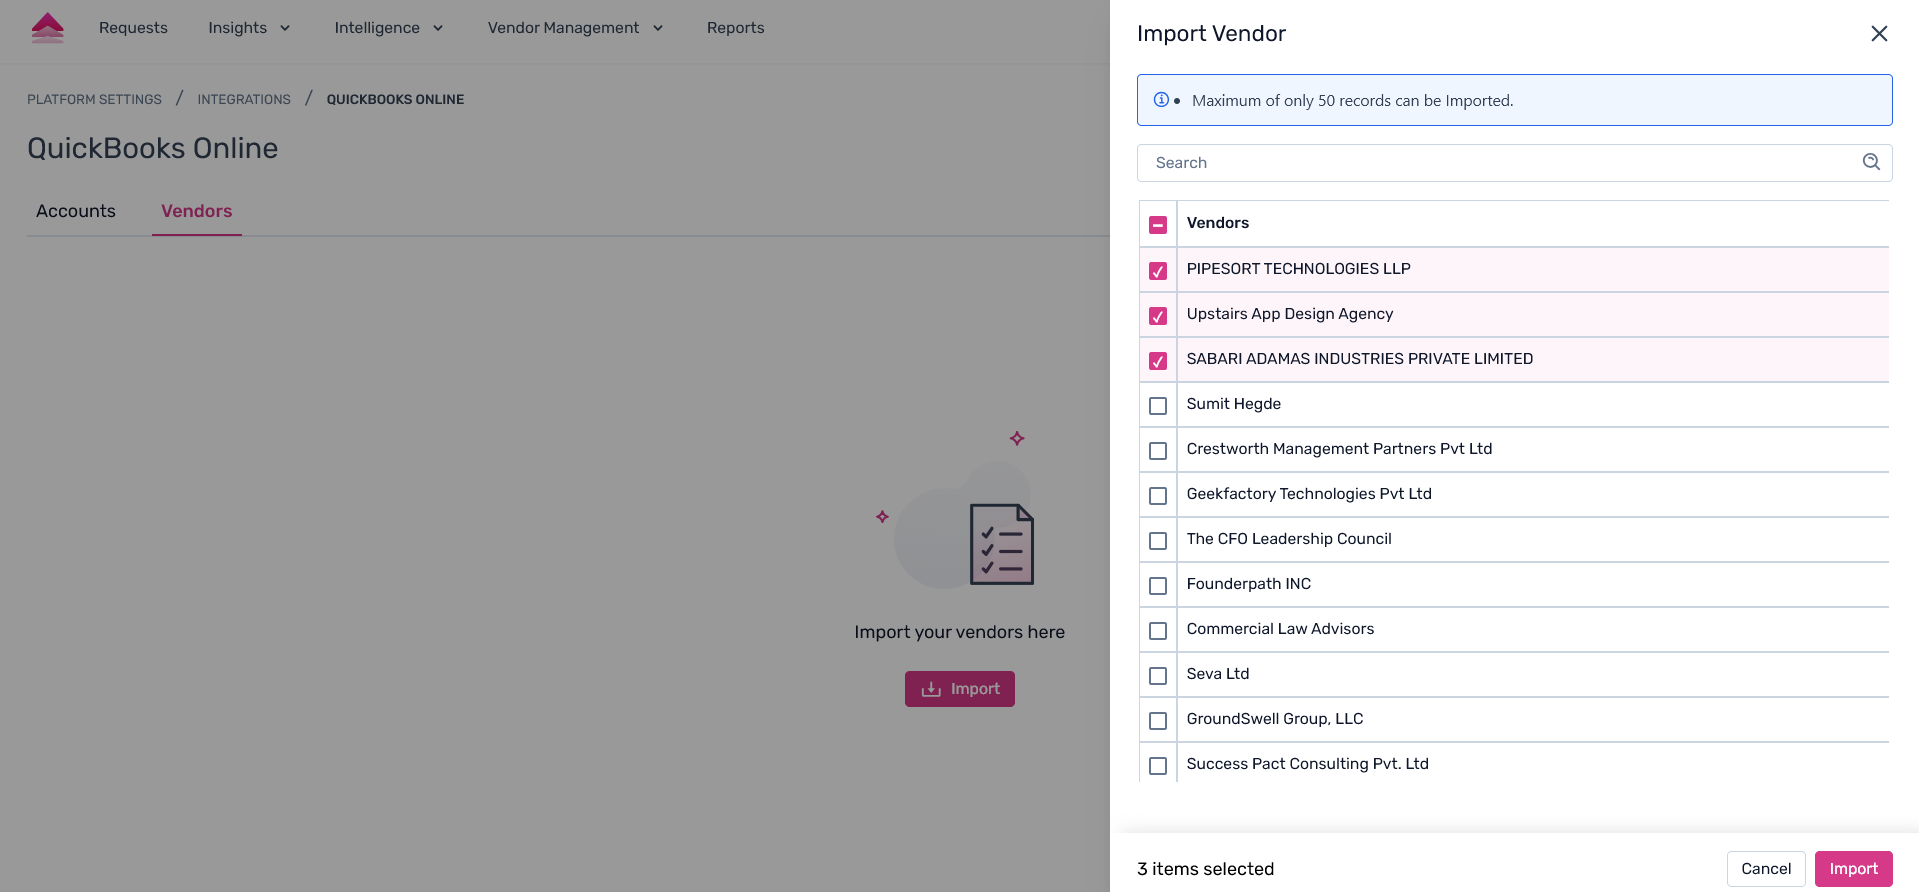Switch to the Accounts tab
Screen dimensions: 1919x892
(x=76, y=211)
